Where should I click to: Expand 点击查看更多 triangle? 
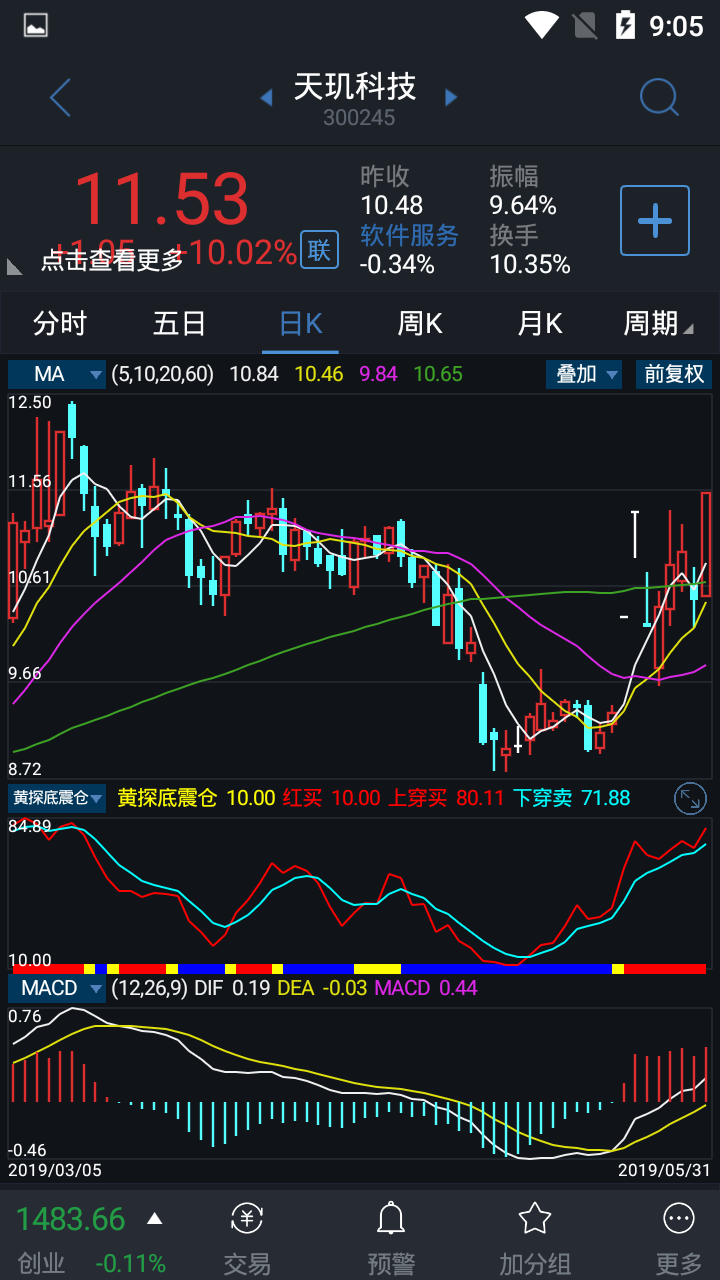click(15, 265)
